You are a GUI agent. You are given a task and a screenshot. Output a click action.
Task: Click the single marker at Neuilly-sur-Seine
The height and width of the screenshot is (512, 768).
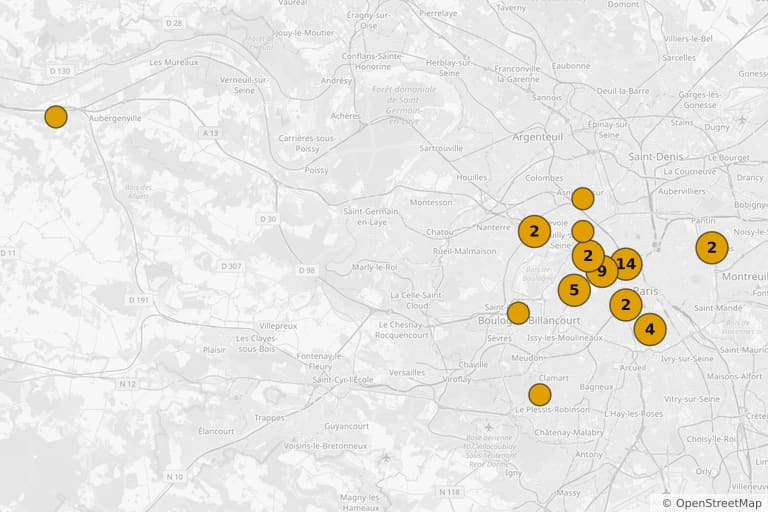pyautogui.click(x=583, y=231)
